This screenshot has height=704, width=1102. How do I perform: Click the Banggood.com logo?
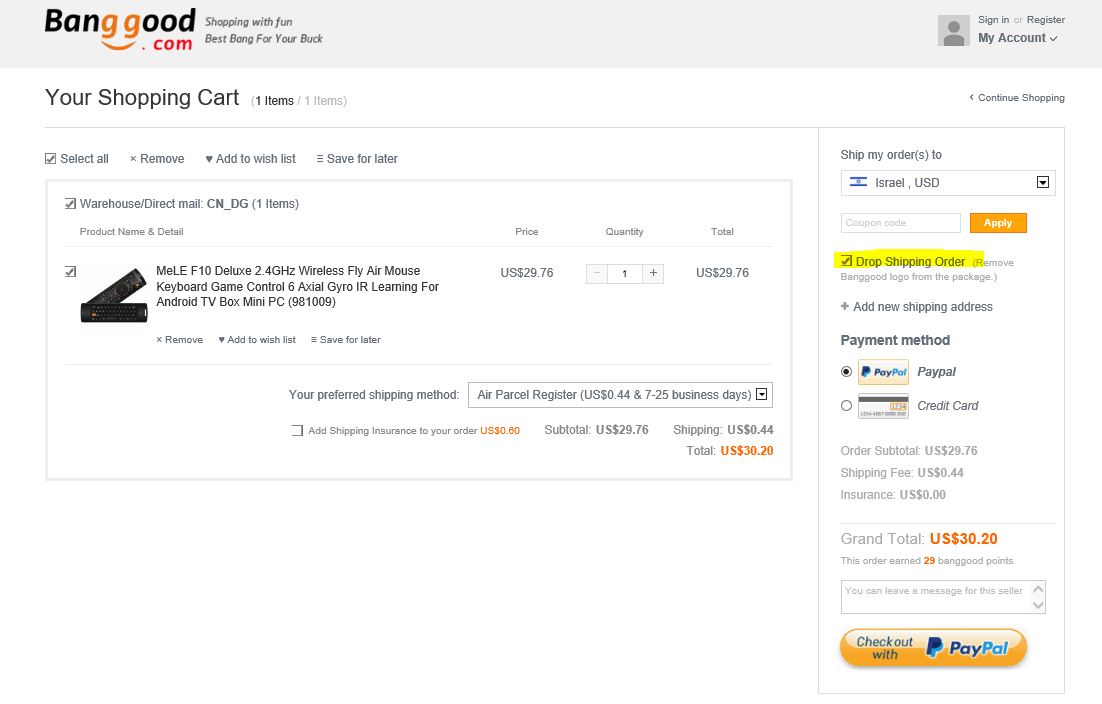pyautogui.click(x=118, y=31)
